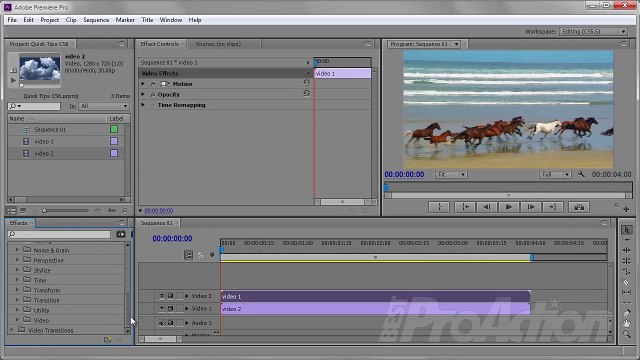Select the Zoom magnifier tool
The width and height of the screenshot is (640, 360).
pos(627,334)
